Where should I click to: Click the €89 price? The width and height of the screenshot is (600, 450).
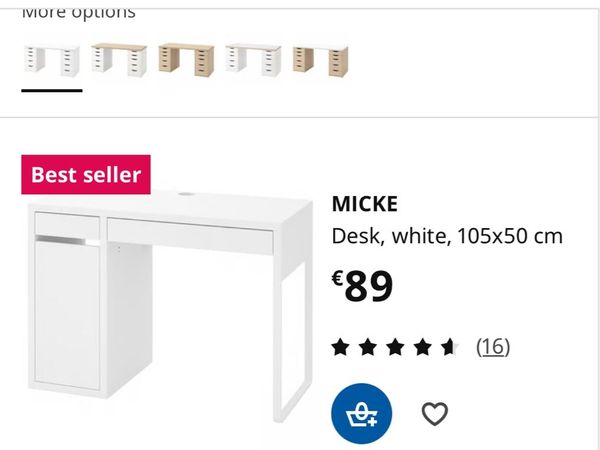(364, 287)
